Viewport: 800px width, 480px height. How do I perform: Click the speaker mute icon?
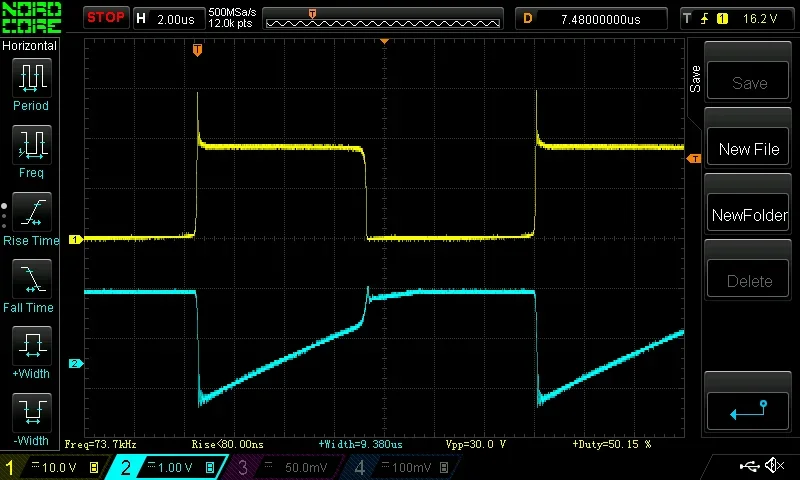tap(773, 466)
